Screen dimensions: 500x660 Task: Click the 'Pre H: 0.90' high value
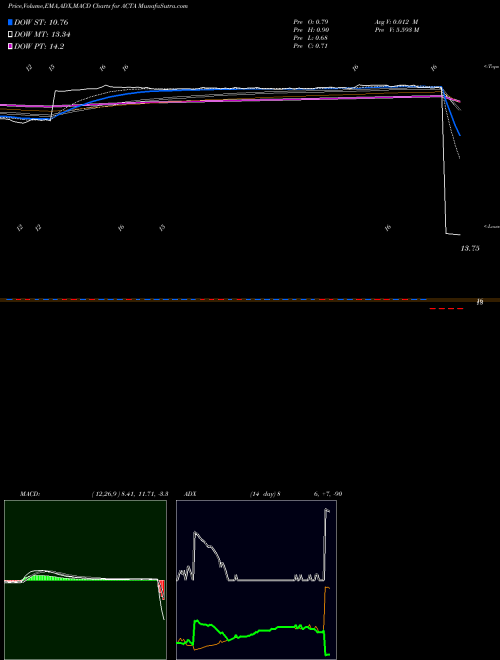(x=311, y=30)
